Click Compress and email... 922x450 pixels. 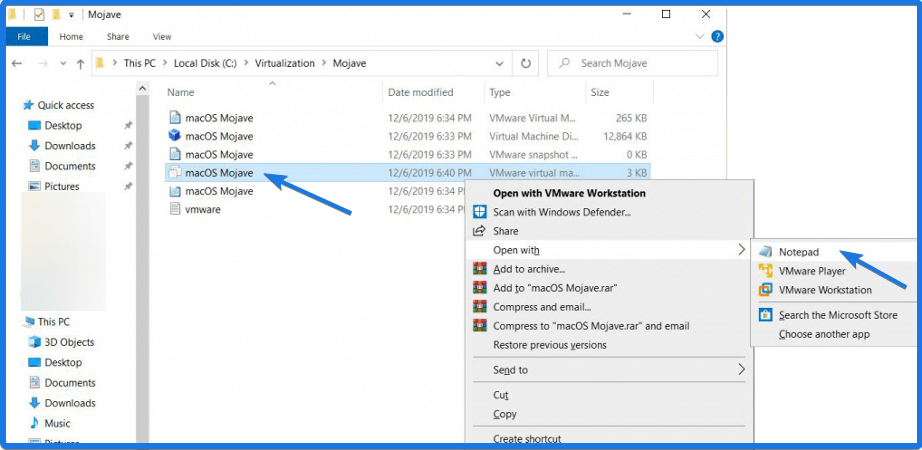(x=542, y=307)
